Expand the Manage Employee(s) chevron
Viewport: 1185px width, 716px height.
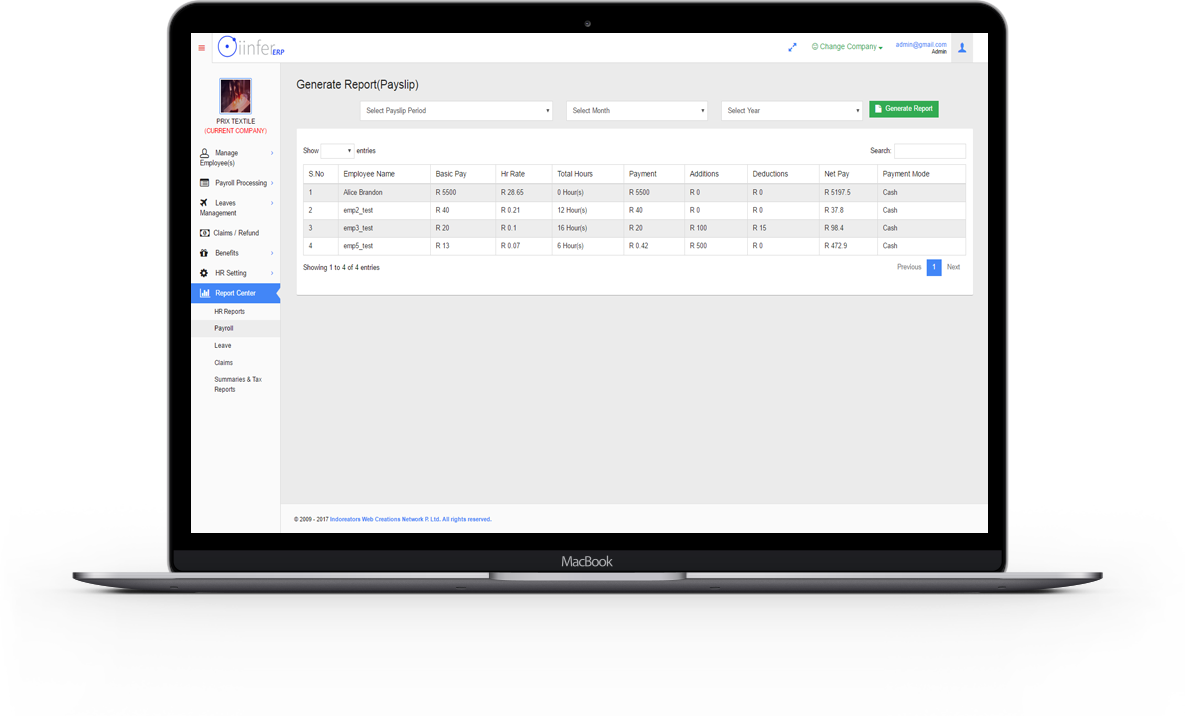click(272, 153)
